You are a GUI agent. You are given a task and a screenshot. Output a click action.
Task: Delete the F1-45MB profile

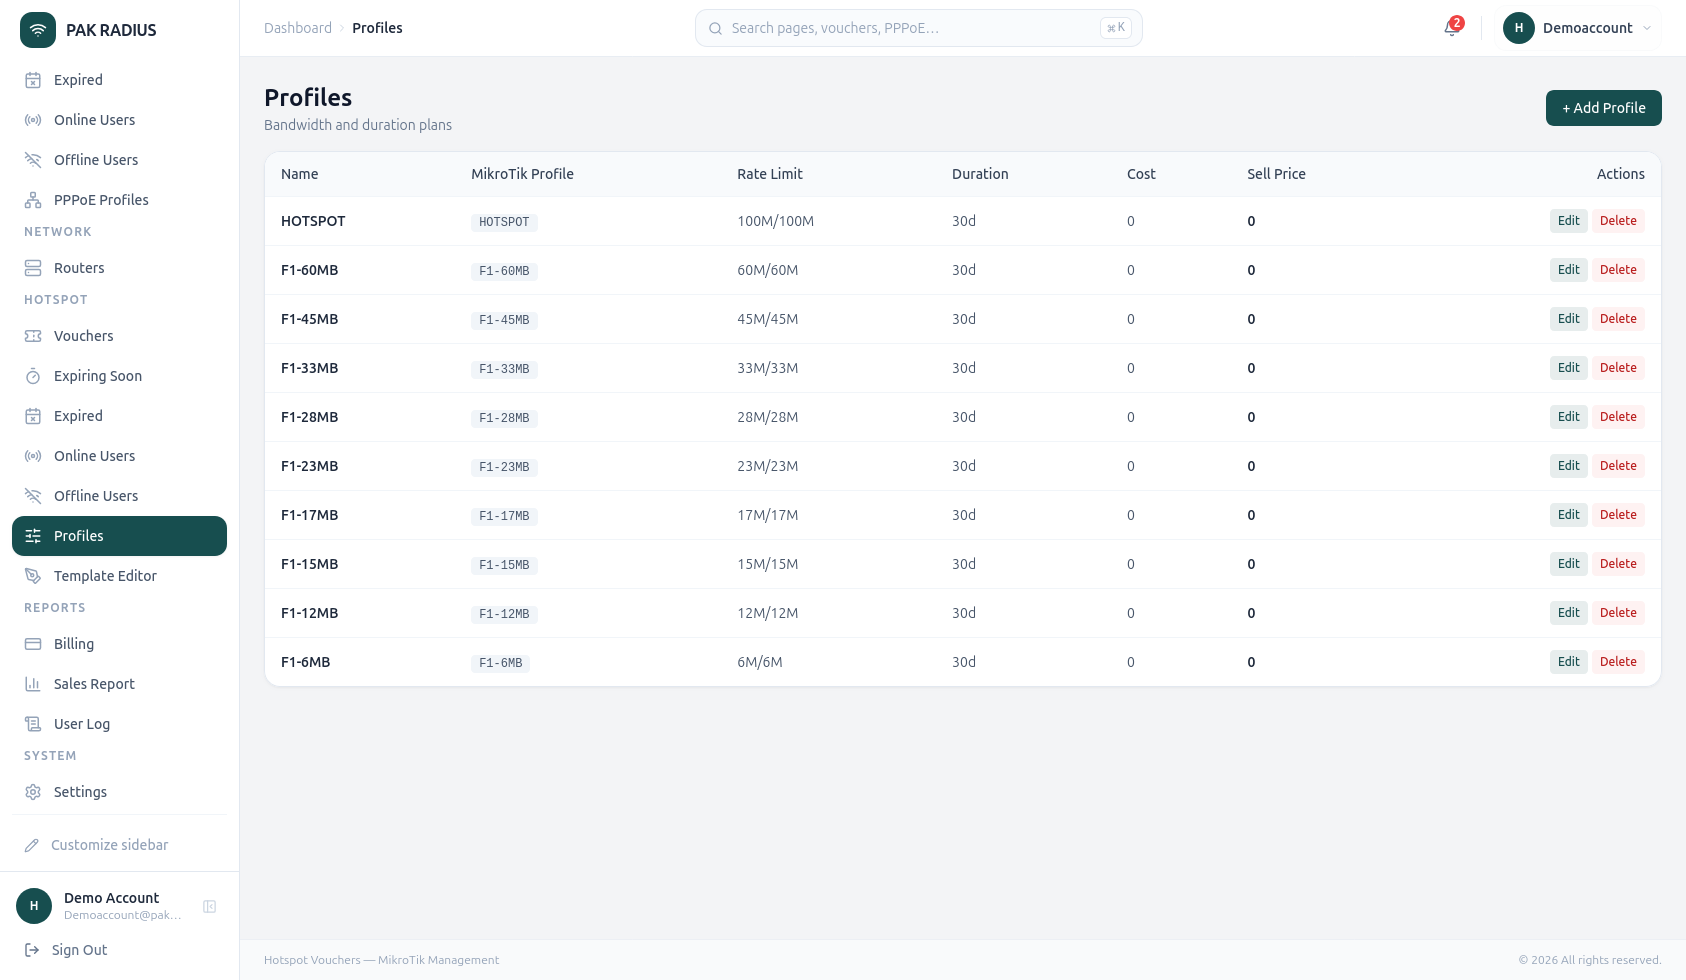point(1618,319)
